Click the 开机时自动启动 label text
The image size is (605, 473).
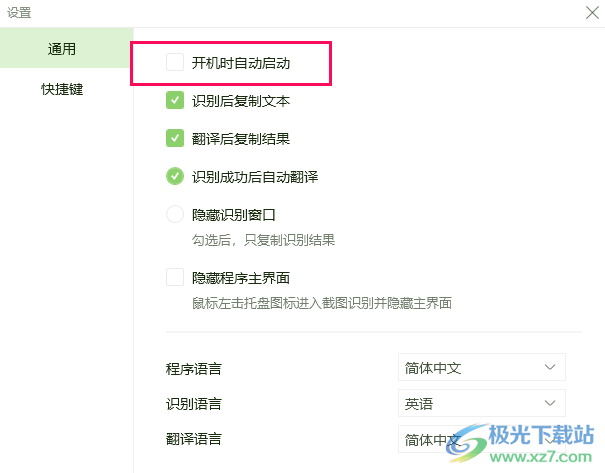click(241, 63)
